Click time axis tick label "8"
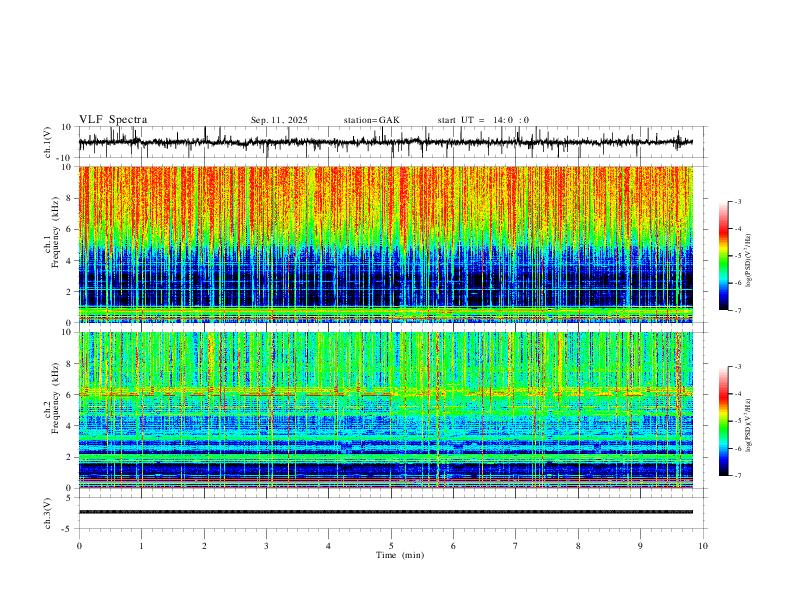 578,546
